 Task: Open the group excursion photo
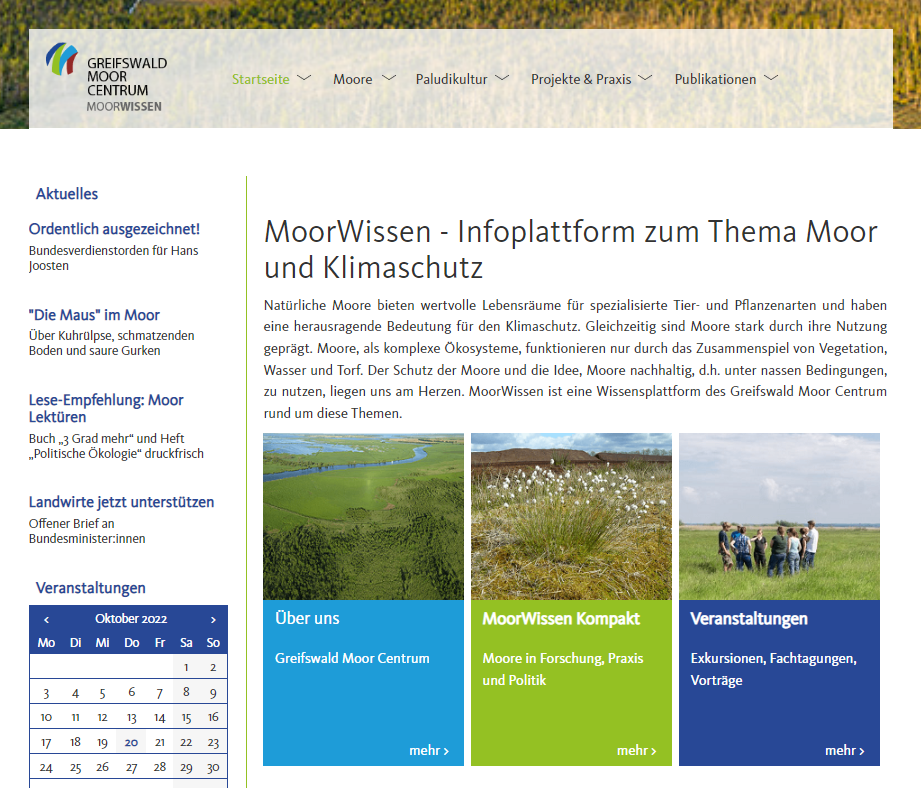[779, 516]
